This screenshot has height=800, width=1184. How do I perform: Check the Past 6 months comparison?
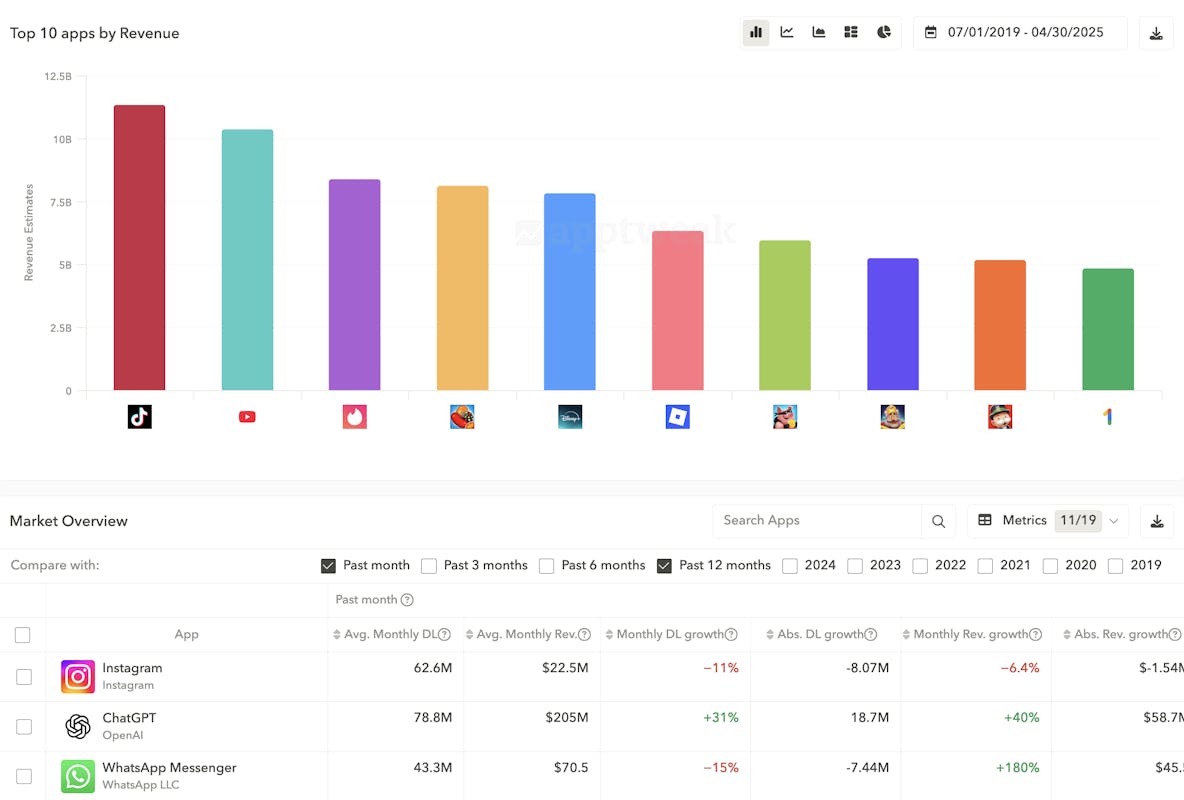point(547,566)
